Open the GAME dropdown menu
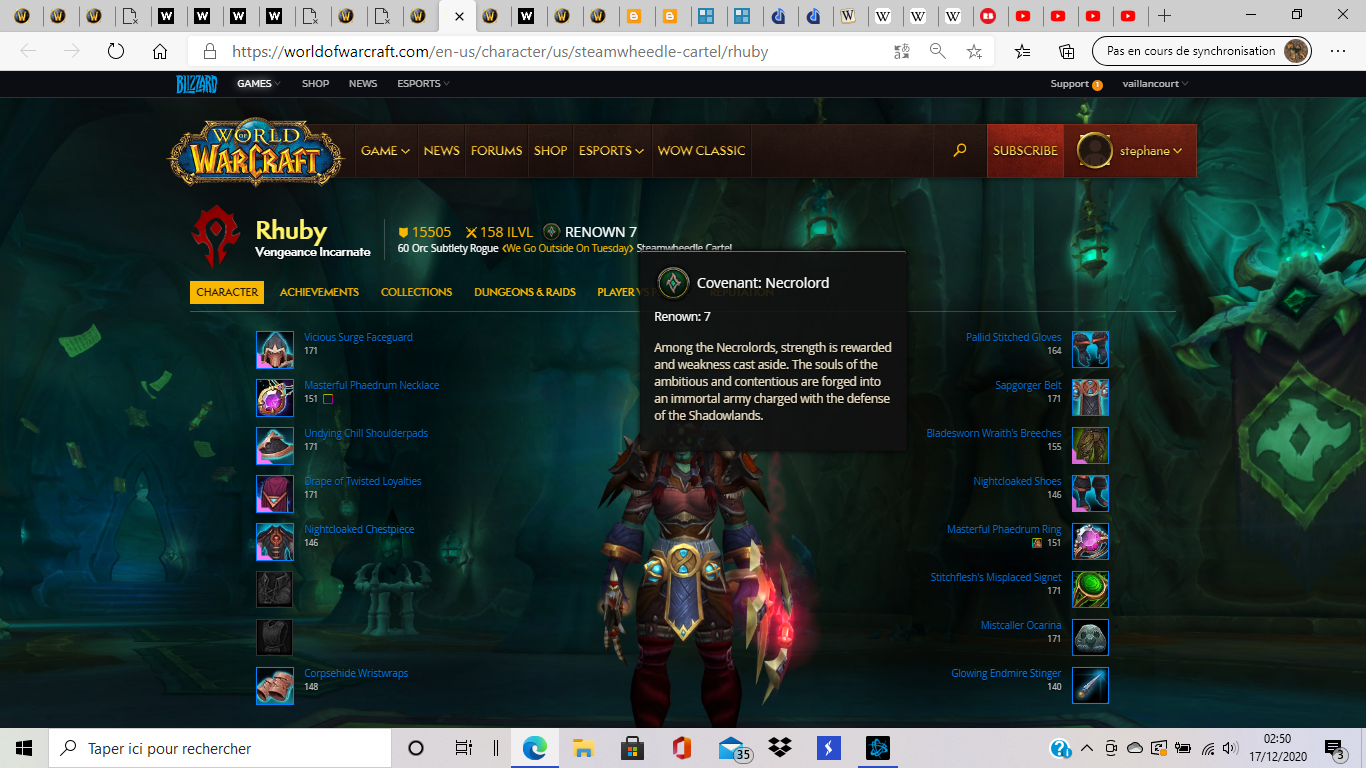This screenshot has height=768, width=1366. point(385,151)
